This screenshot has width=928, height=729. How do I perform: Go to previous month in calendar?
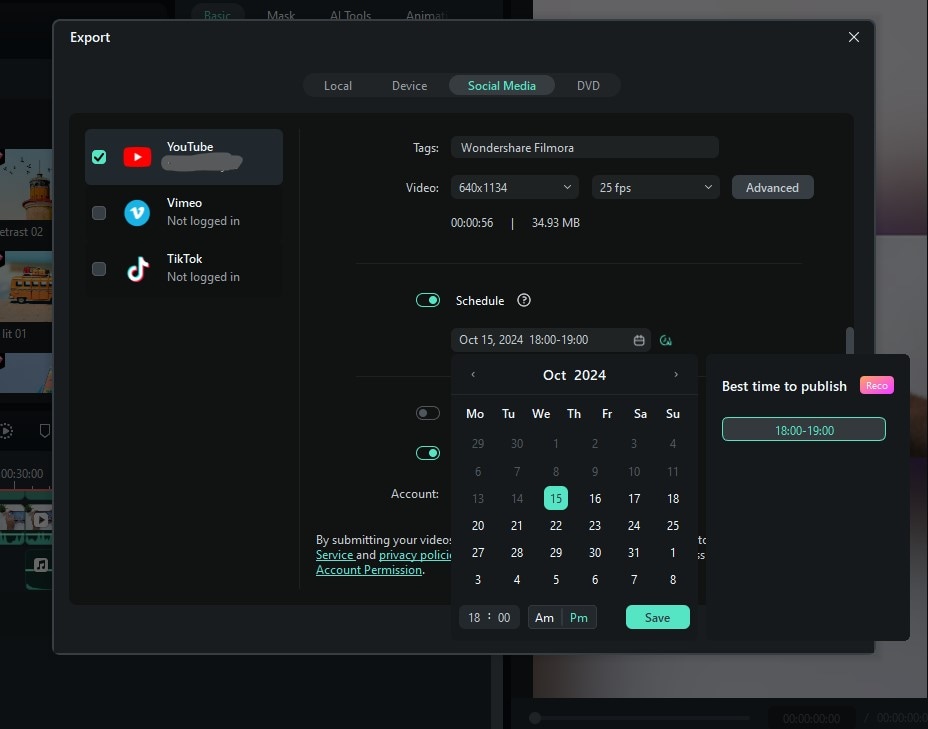[473, 375]
